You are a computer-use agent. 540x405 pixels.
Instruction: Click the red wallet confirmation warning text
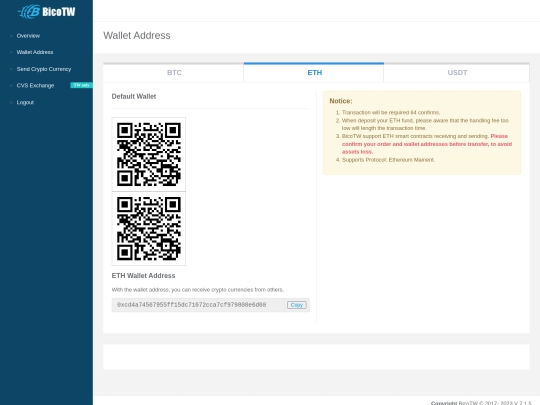pyautogui.click(x=427, y=144)
